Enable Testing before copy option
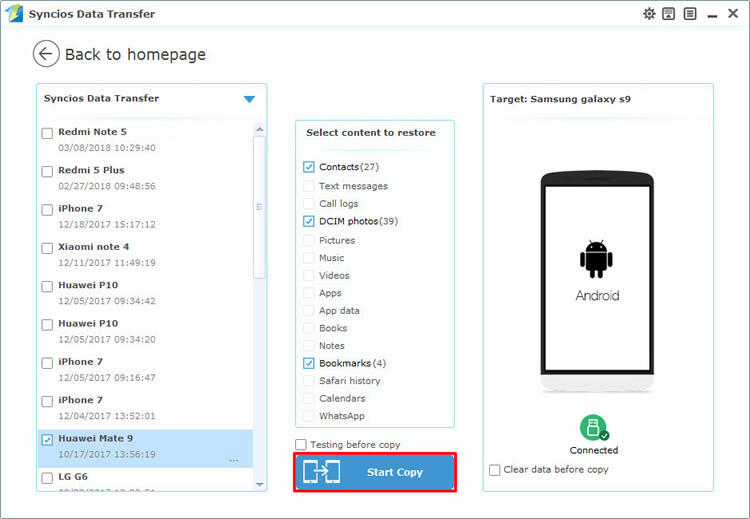The height and width of the screenshot is (519, 750). (300, 444)
